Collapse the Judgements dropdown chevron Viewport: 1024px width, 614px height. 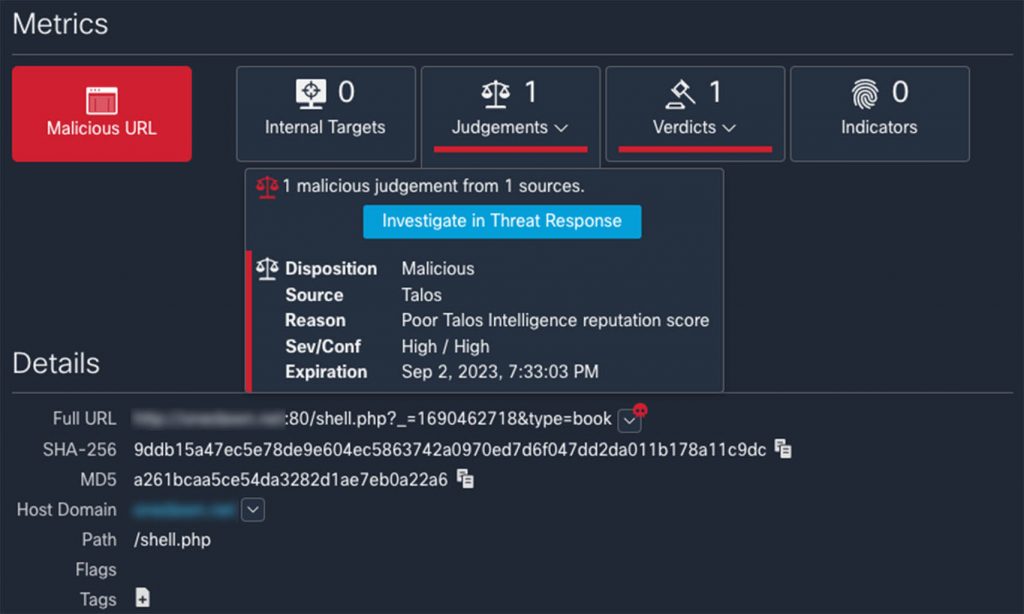tap(561, 128)
